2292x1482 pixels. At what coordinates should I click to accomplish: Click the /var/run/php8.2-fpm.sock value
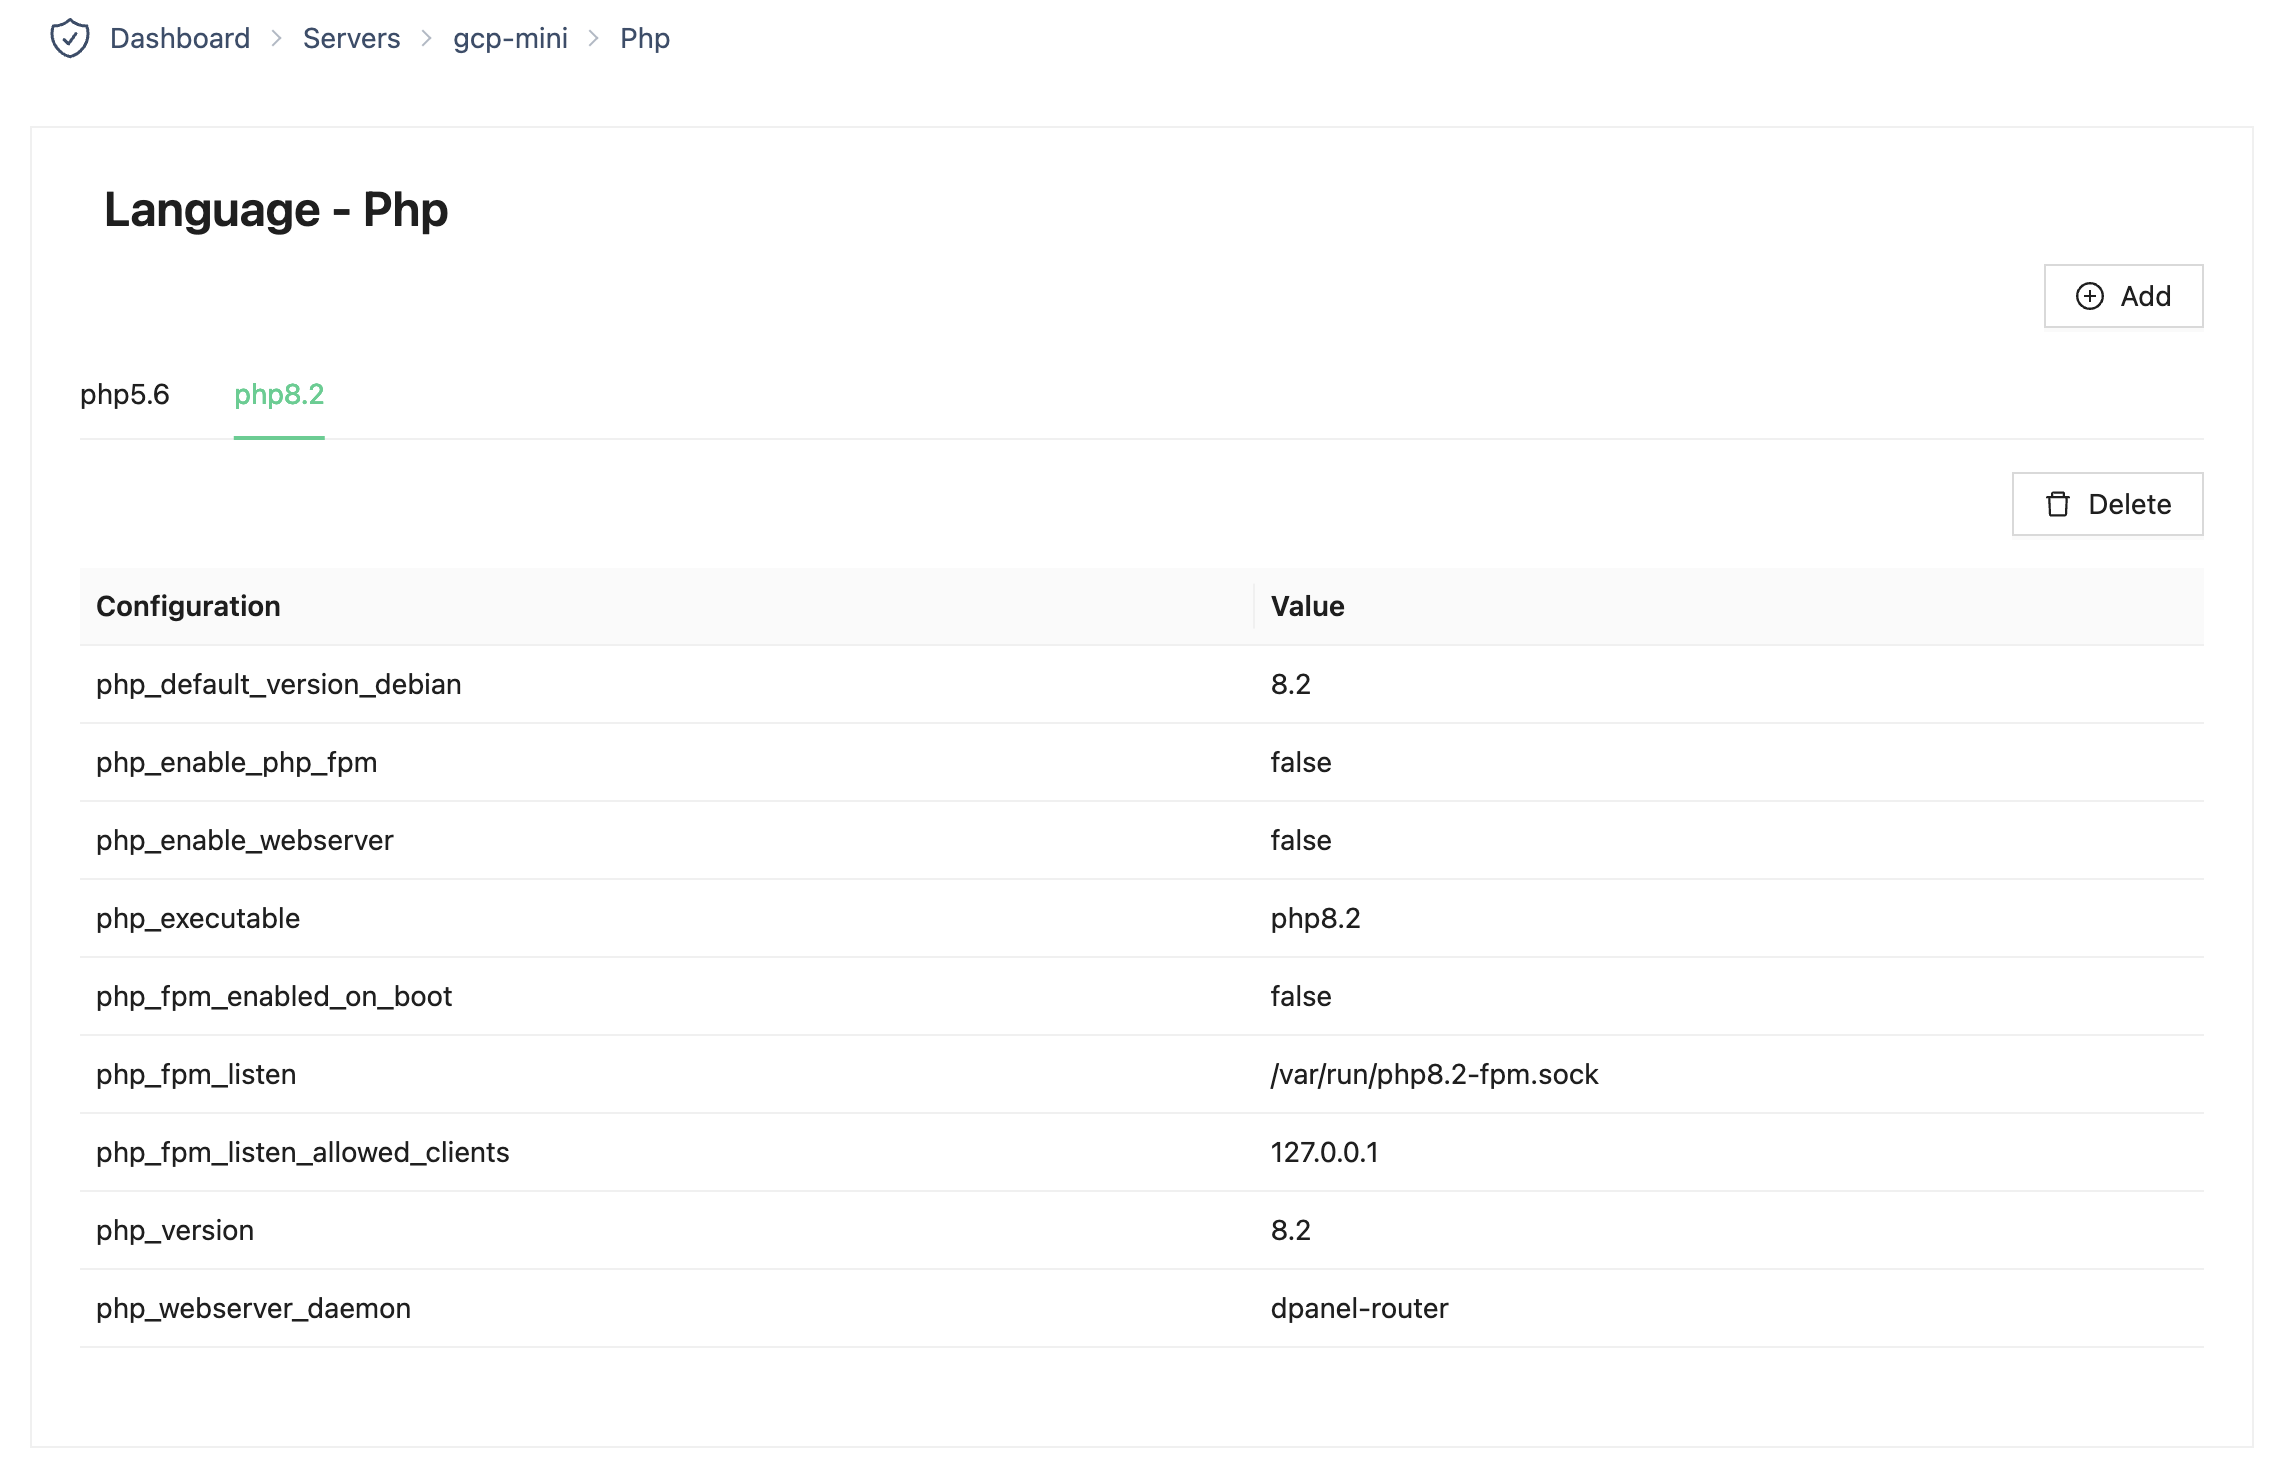pos(1434,1074)
